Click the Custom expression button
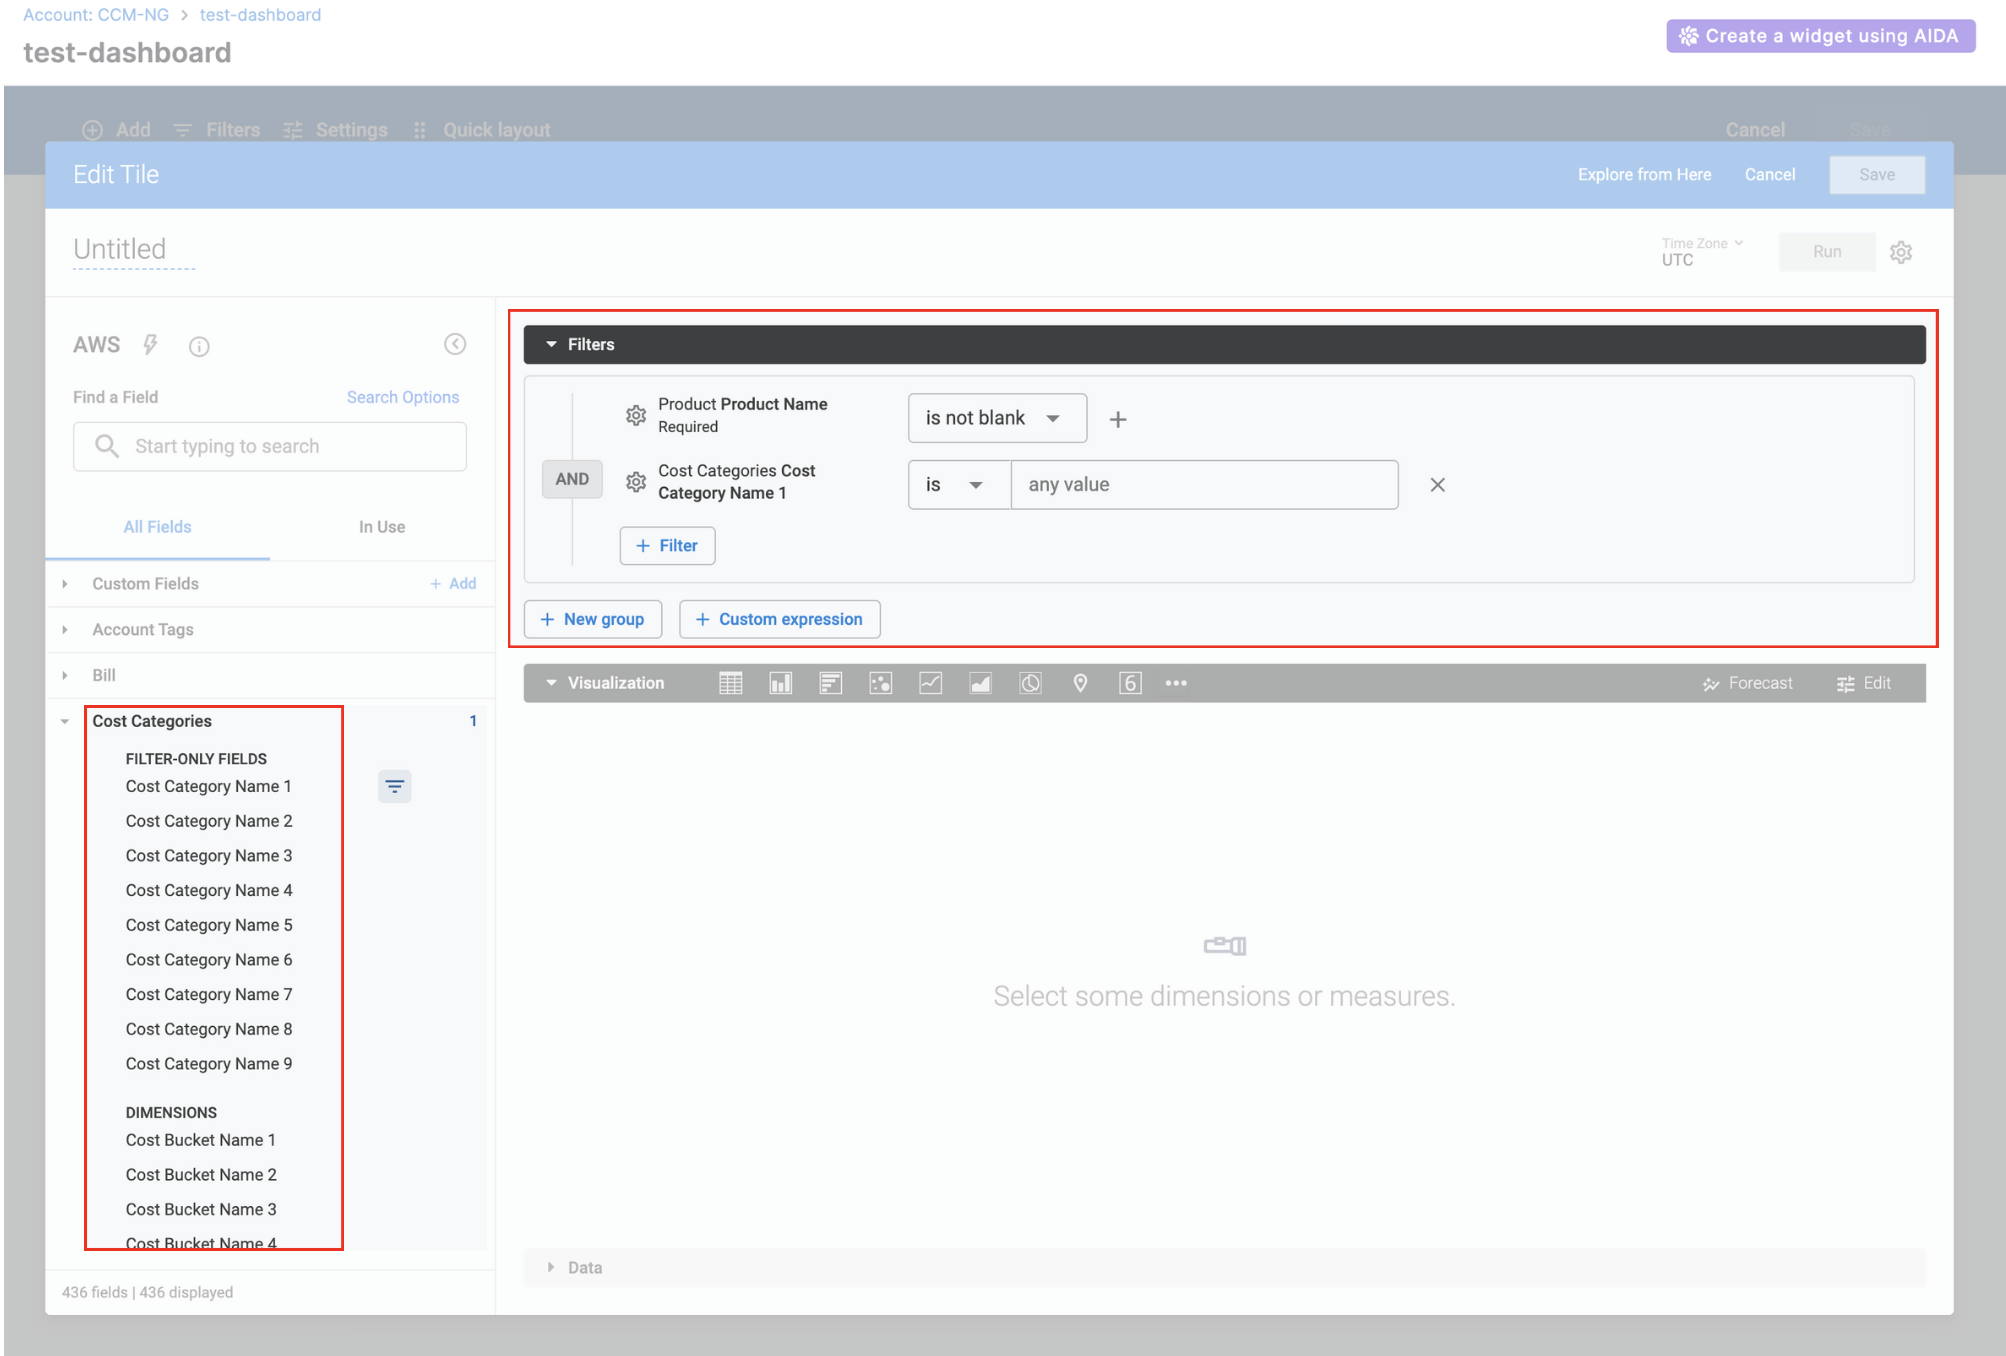 (779, 619)
